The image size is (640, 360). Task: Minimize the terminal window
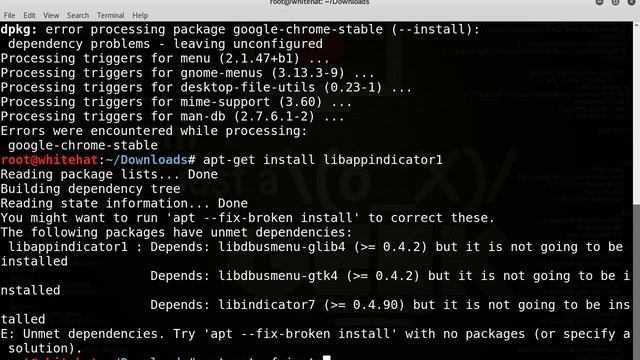[600, 2]
